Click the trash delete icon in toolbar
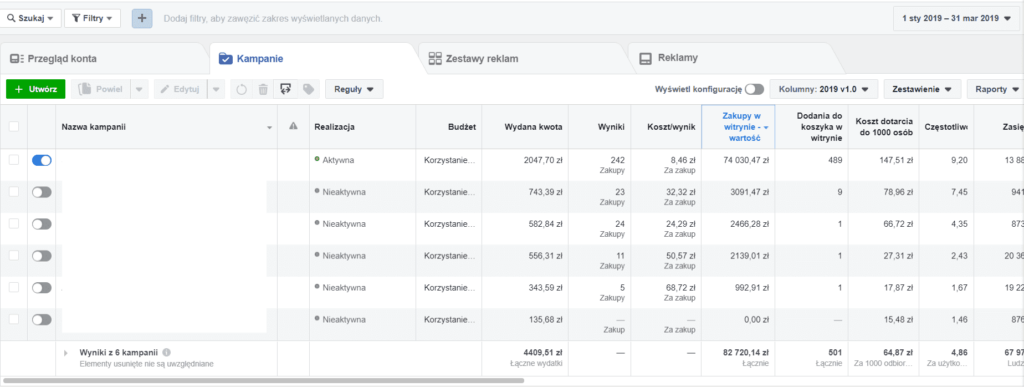This screenshot has height=387, width=1024. pos(263,89)
